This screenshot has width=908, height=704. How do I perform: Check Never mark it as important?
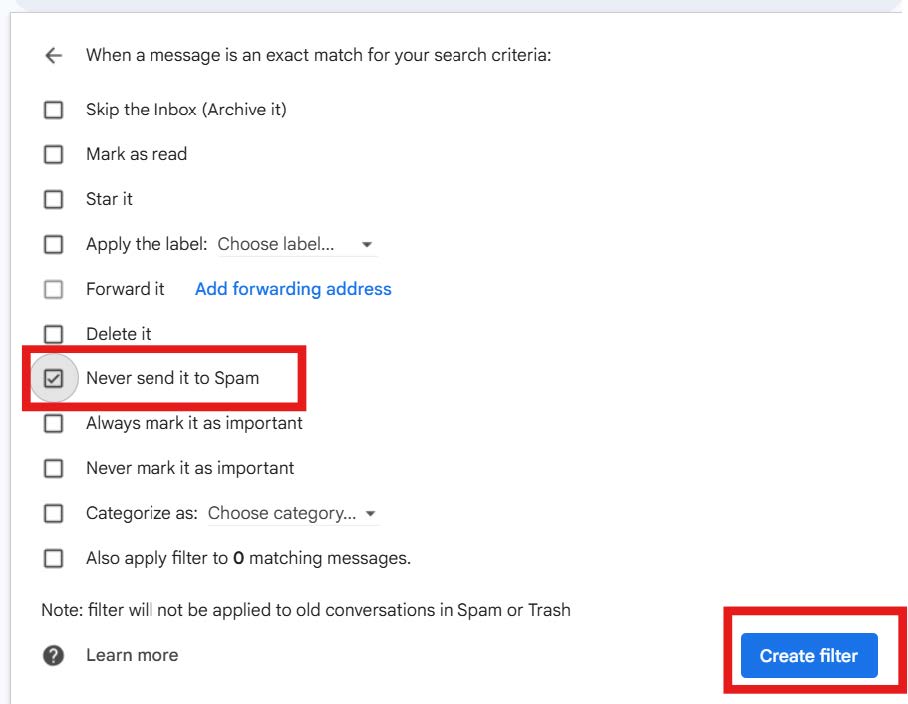[53, 468]
